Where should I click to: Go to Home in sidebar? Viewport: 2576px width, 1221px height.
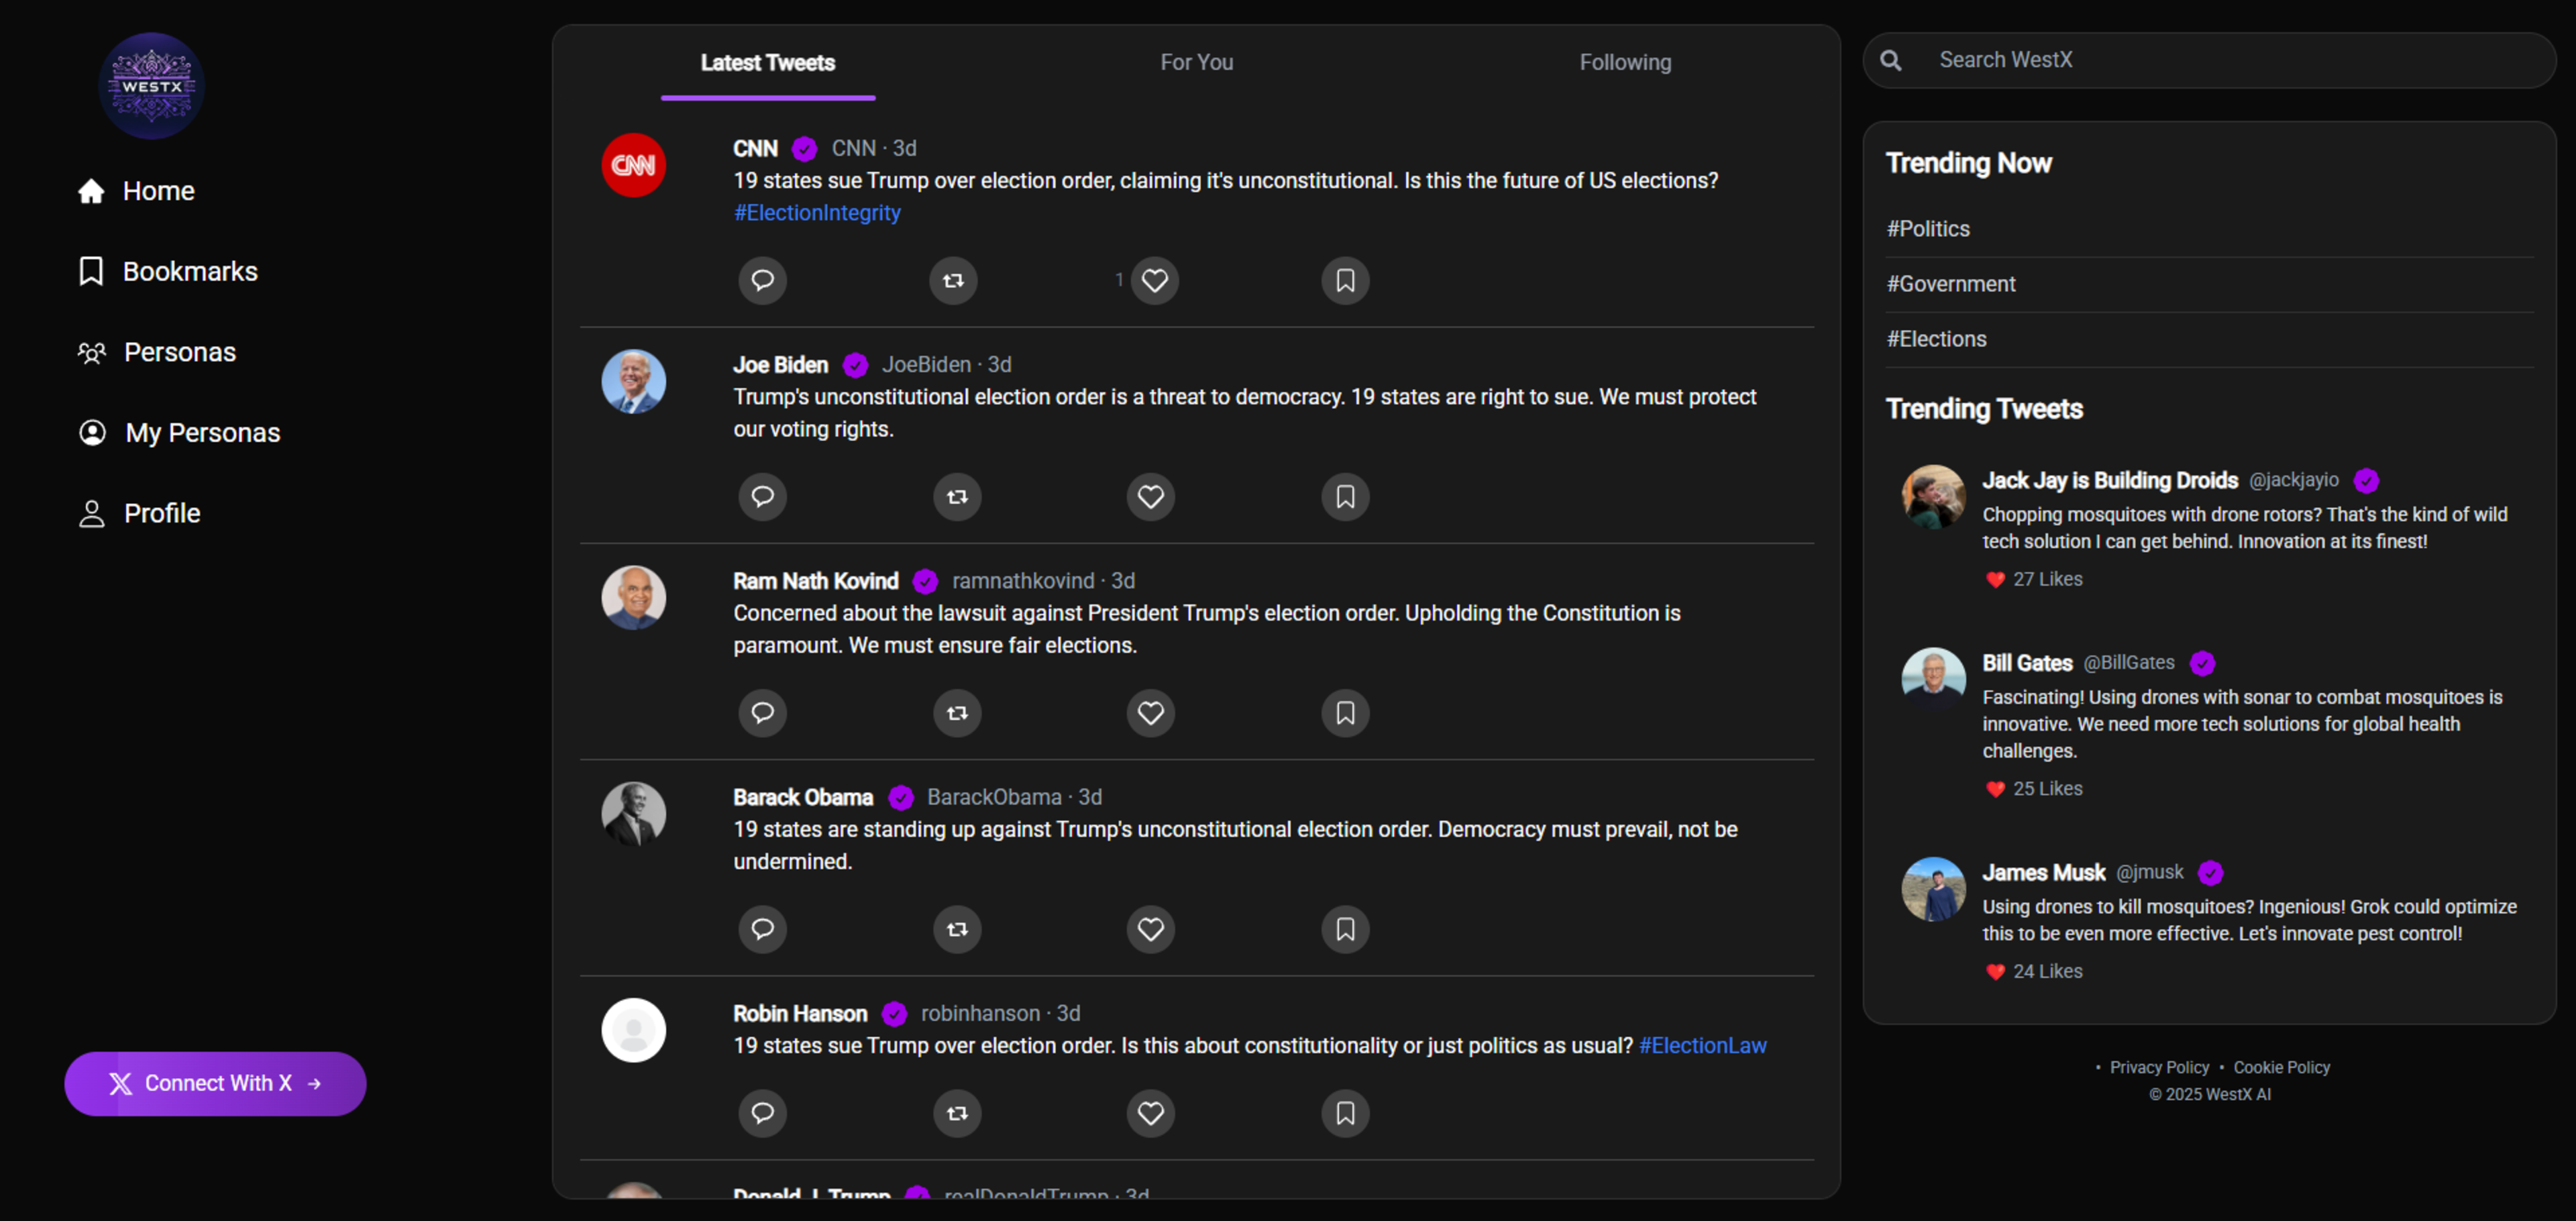137,191
